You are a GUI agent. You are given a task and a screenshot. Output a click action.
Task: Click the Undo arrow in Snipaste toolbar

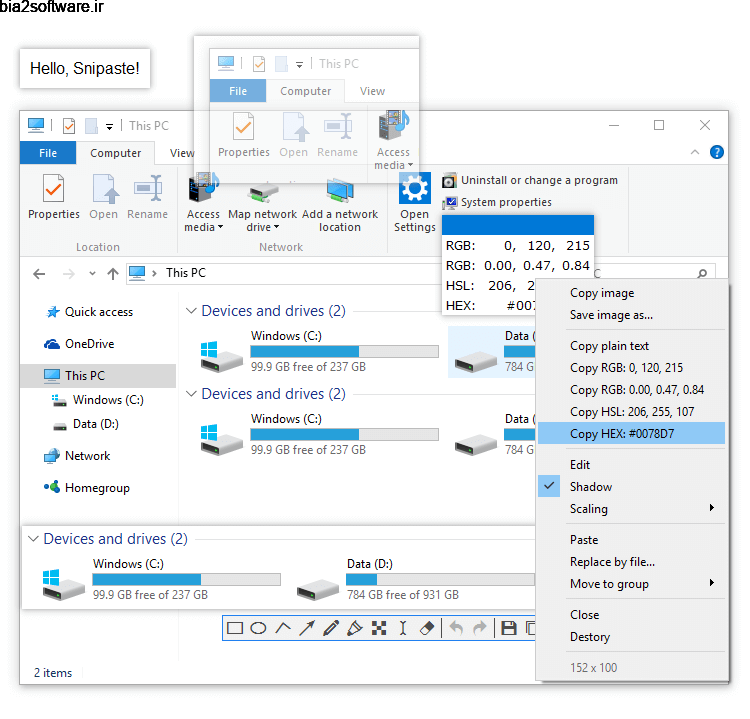pos(457,628)
